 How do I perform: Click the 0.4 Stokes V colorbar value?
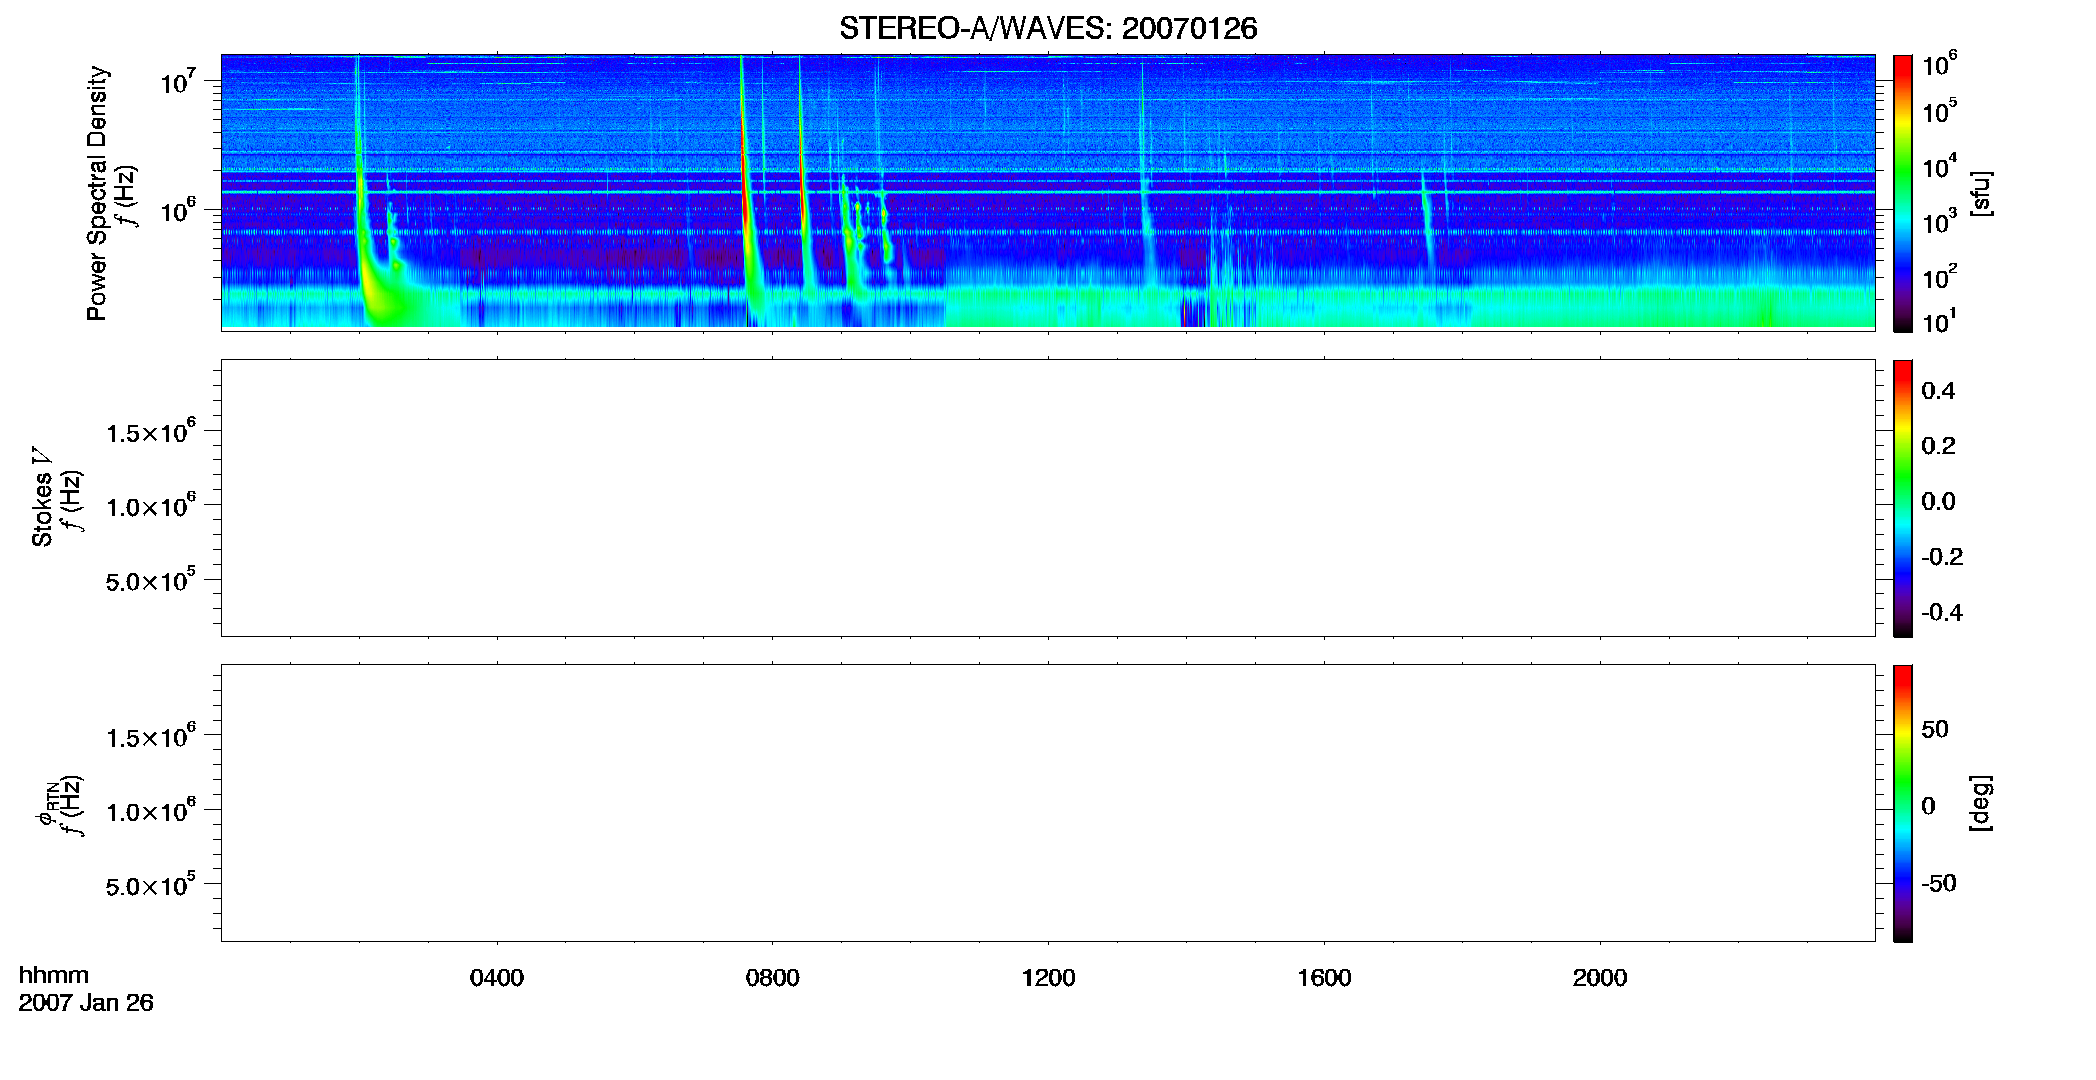(1938, 391)
